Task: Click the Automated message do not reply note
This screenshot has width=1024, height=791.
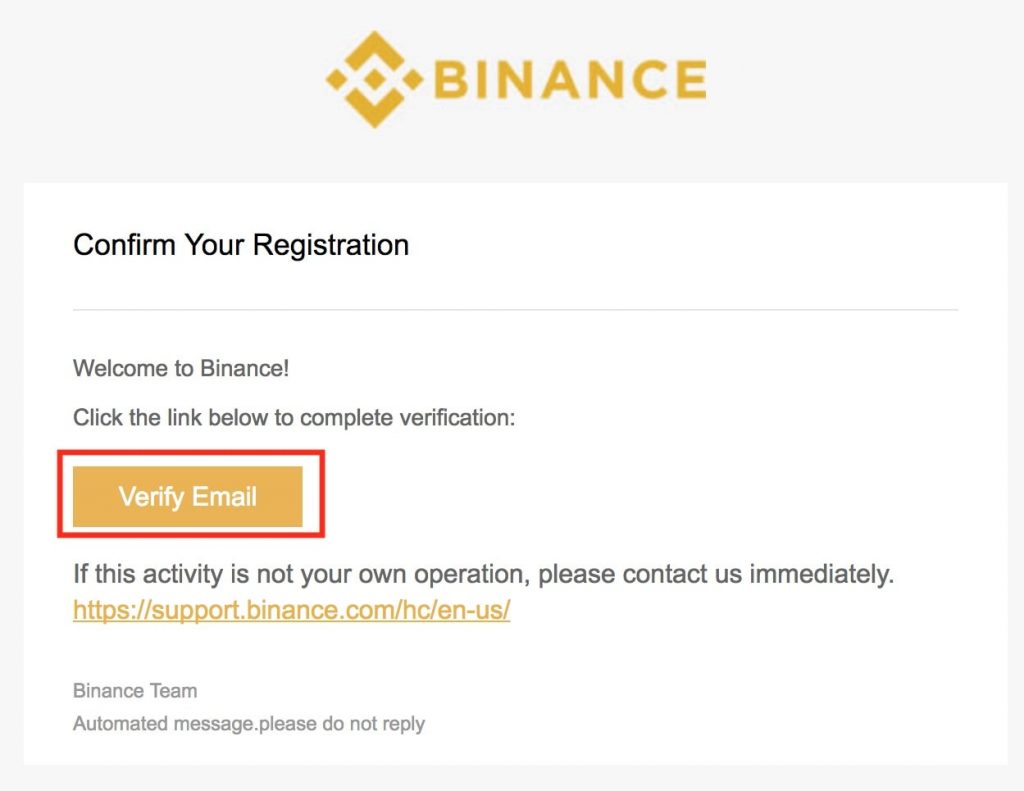Action: click(249, 724)
